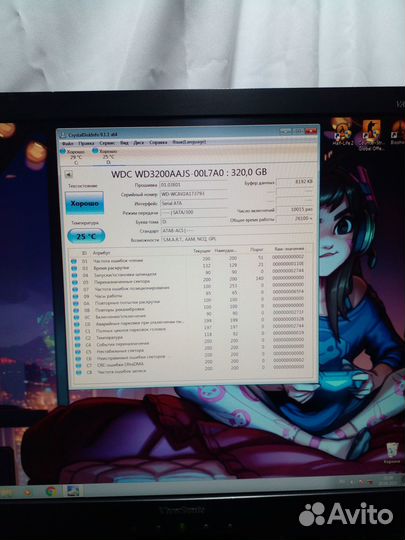
Task: Open the Half-Life 2 desktop shortcut
Action: pos(343,133)
